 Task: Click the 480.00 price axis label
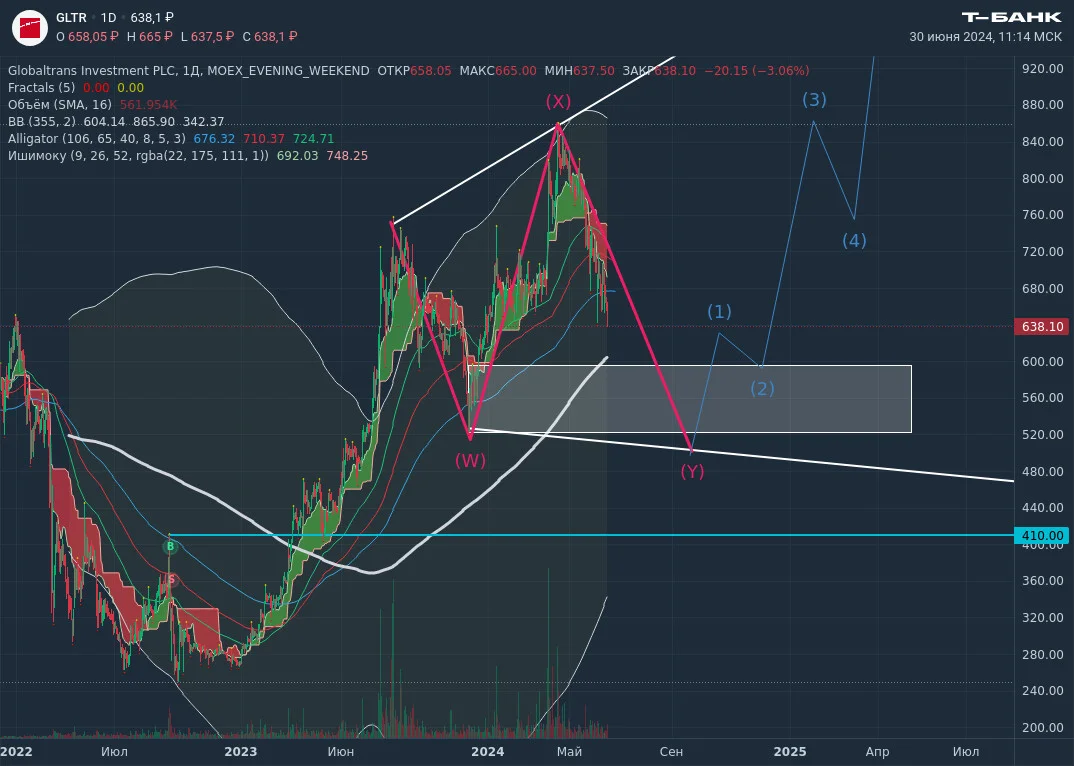click(x=1042, y=471)
